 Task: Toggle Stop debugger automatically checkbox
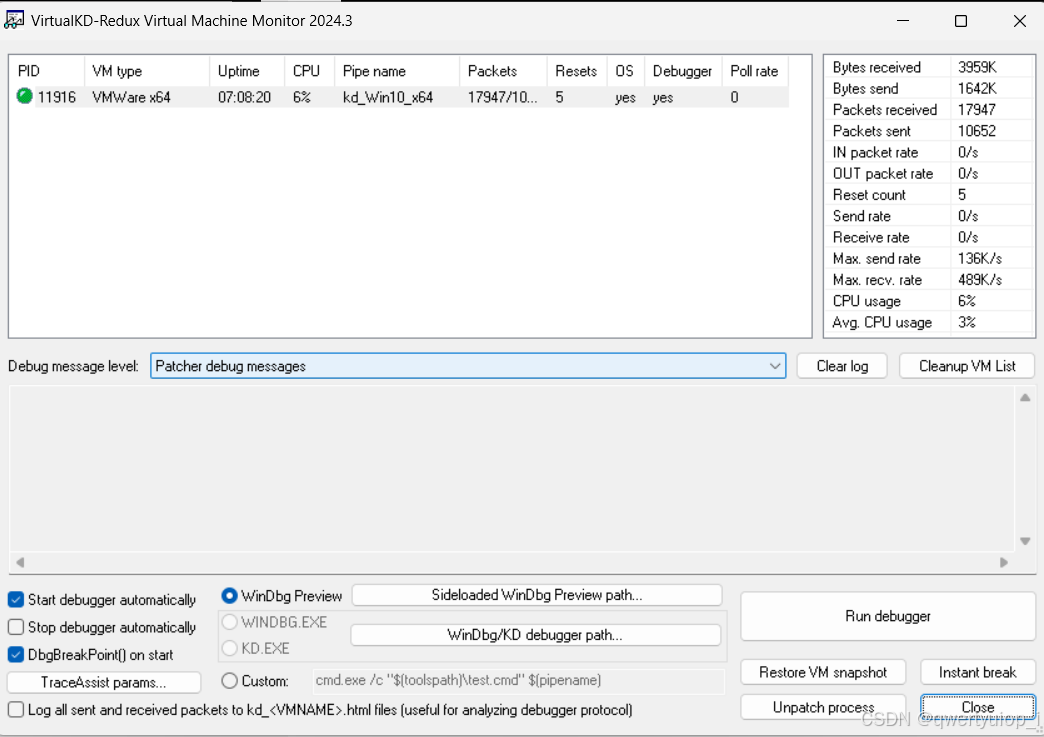click(16, 627)
